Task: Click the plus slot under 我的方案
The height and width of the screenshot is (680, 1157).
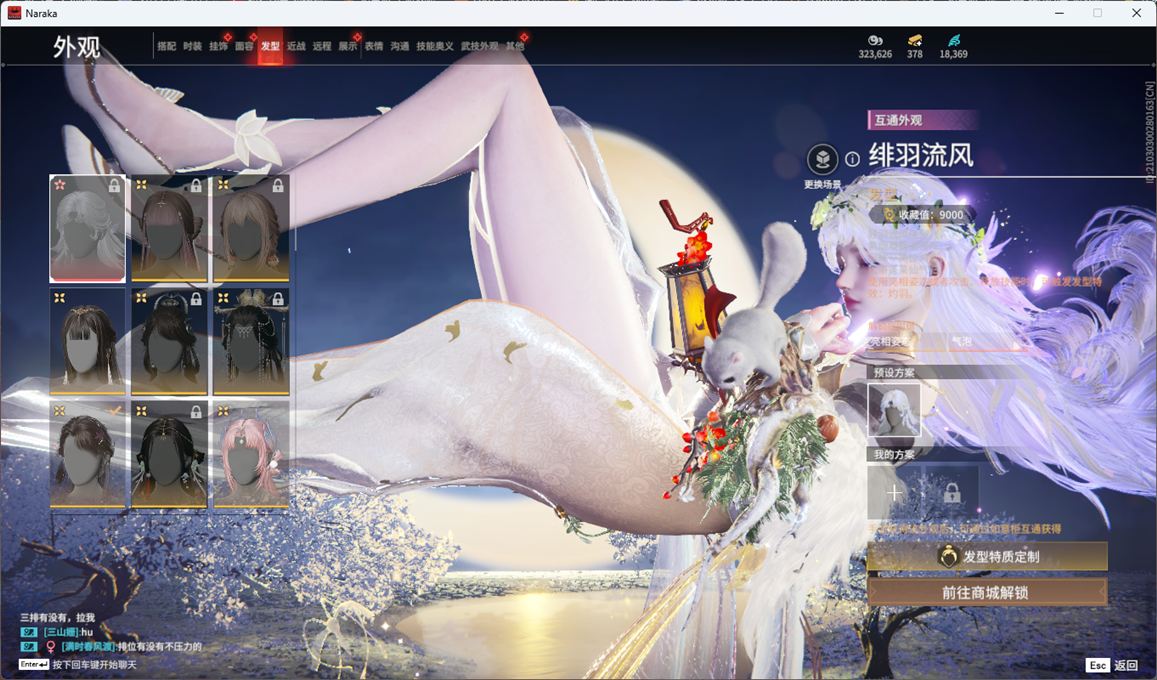Action: 894,492
